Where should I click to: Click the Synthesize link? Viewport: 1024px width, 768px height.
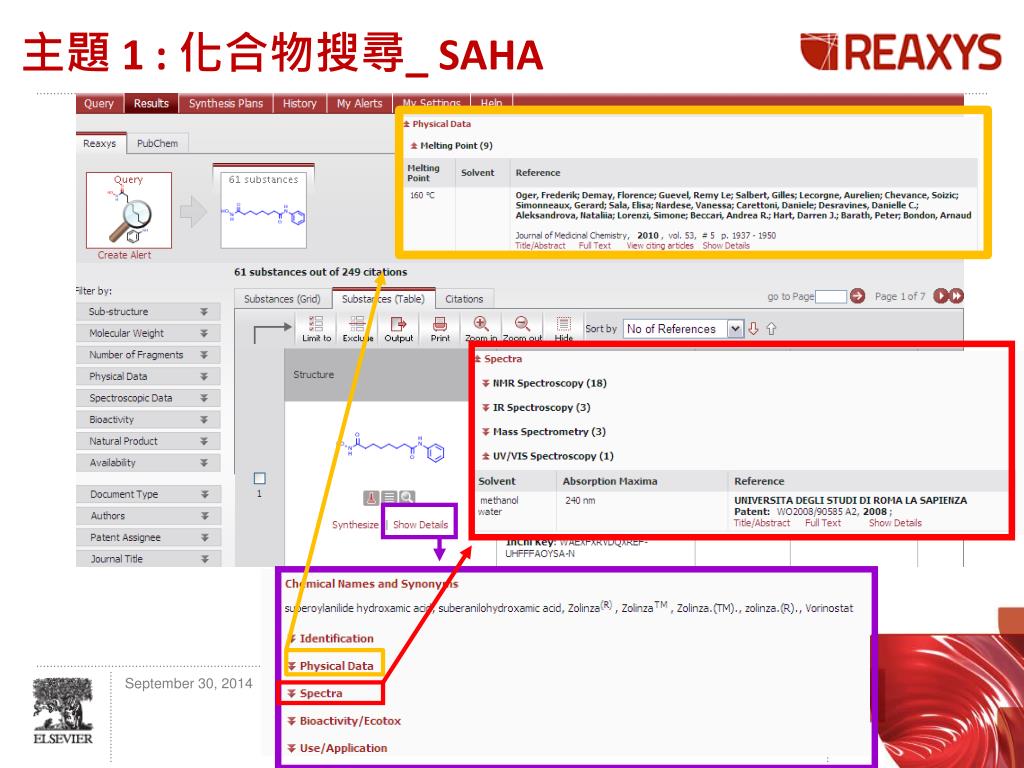(x=355, y=524)
